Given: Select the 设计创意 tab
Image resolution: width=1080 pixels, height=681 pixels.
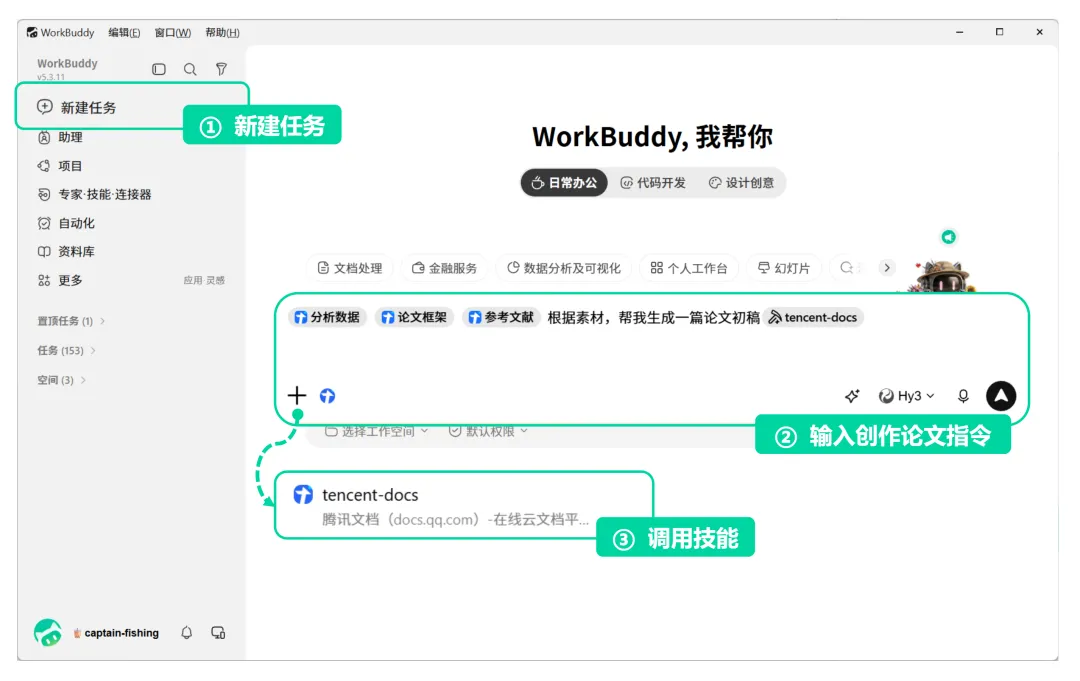Looking at the screenshot, I should (742, 183).
